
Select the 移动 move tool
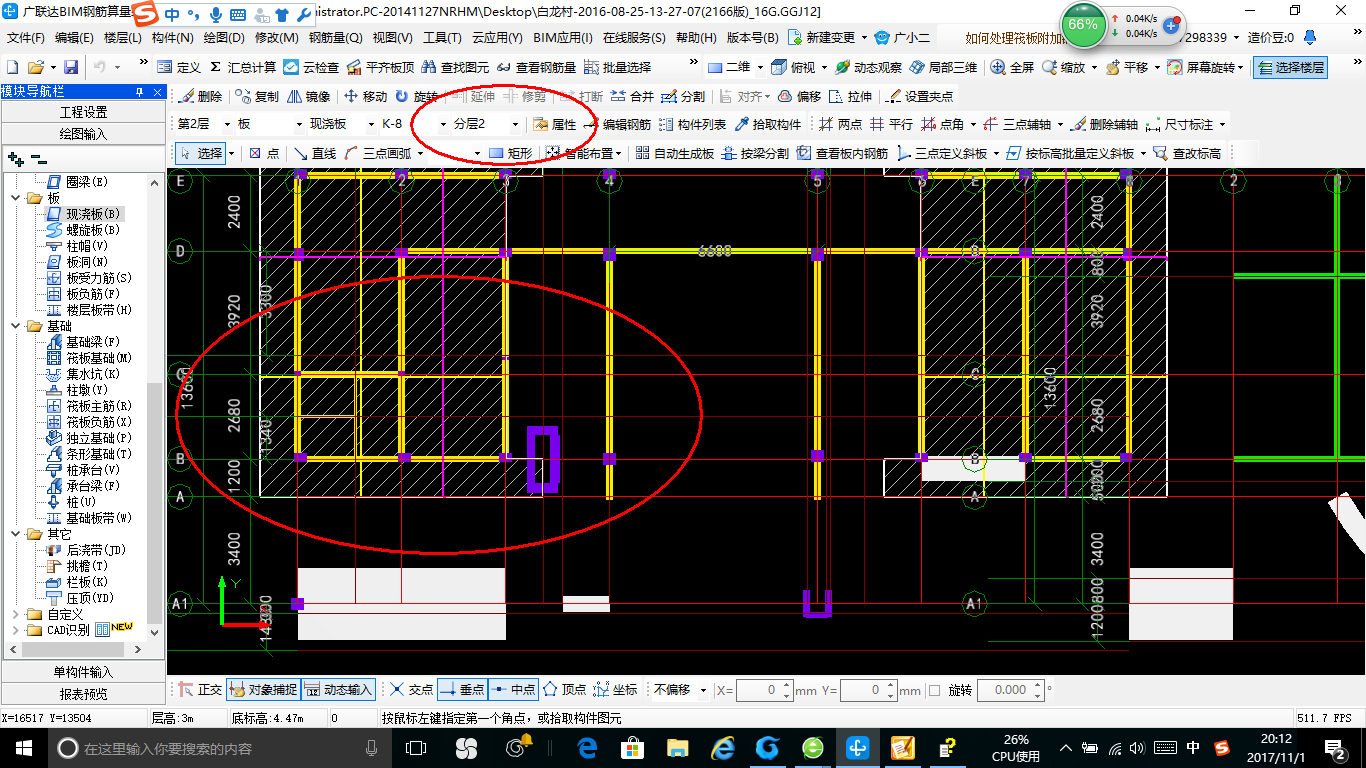pyautogui.click(x=365, y=97)
